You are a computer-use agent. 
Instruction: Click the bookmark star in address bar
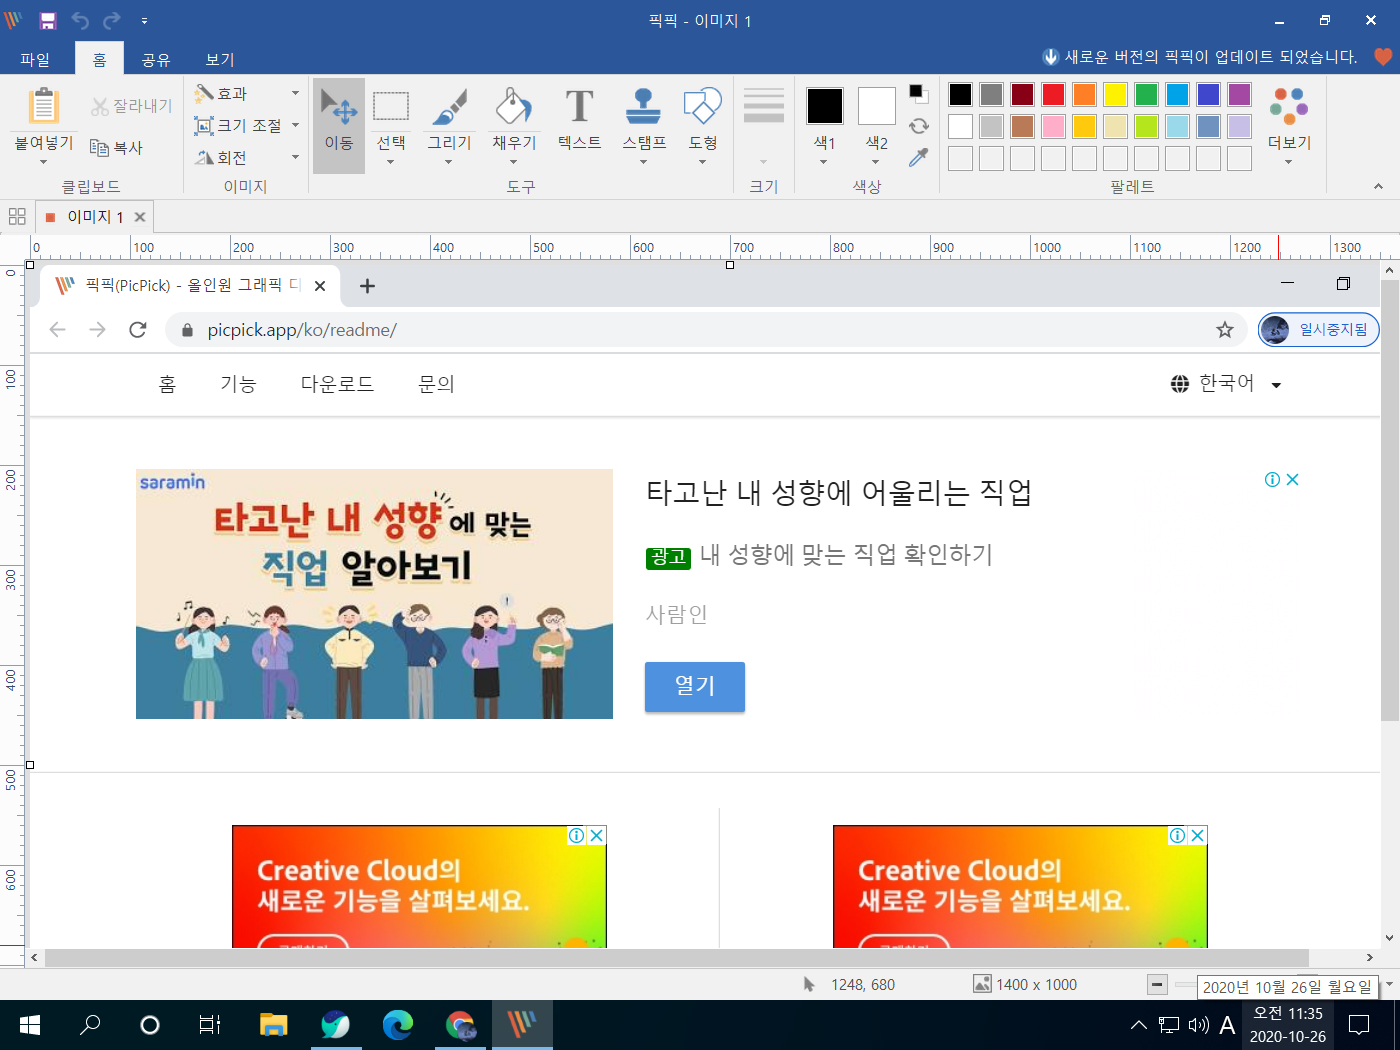point(1225,330)
